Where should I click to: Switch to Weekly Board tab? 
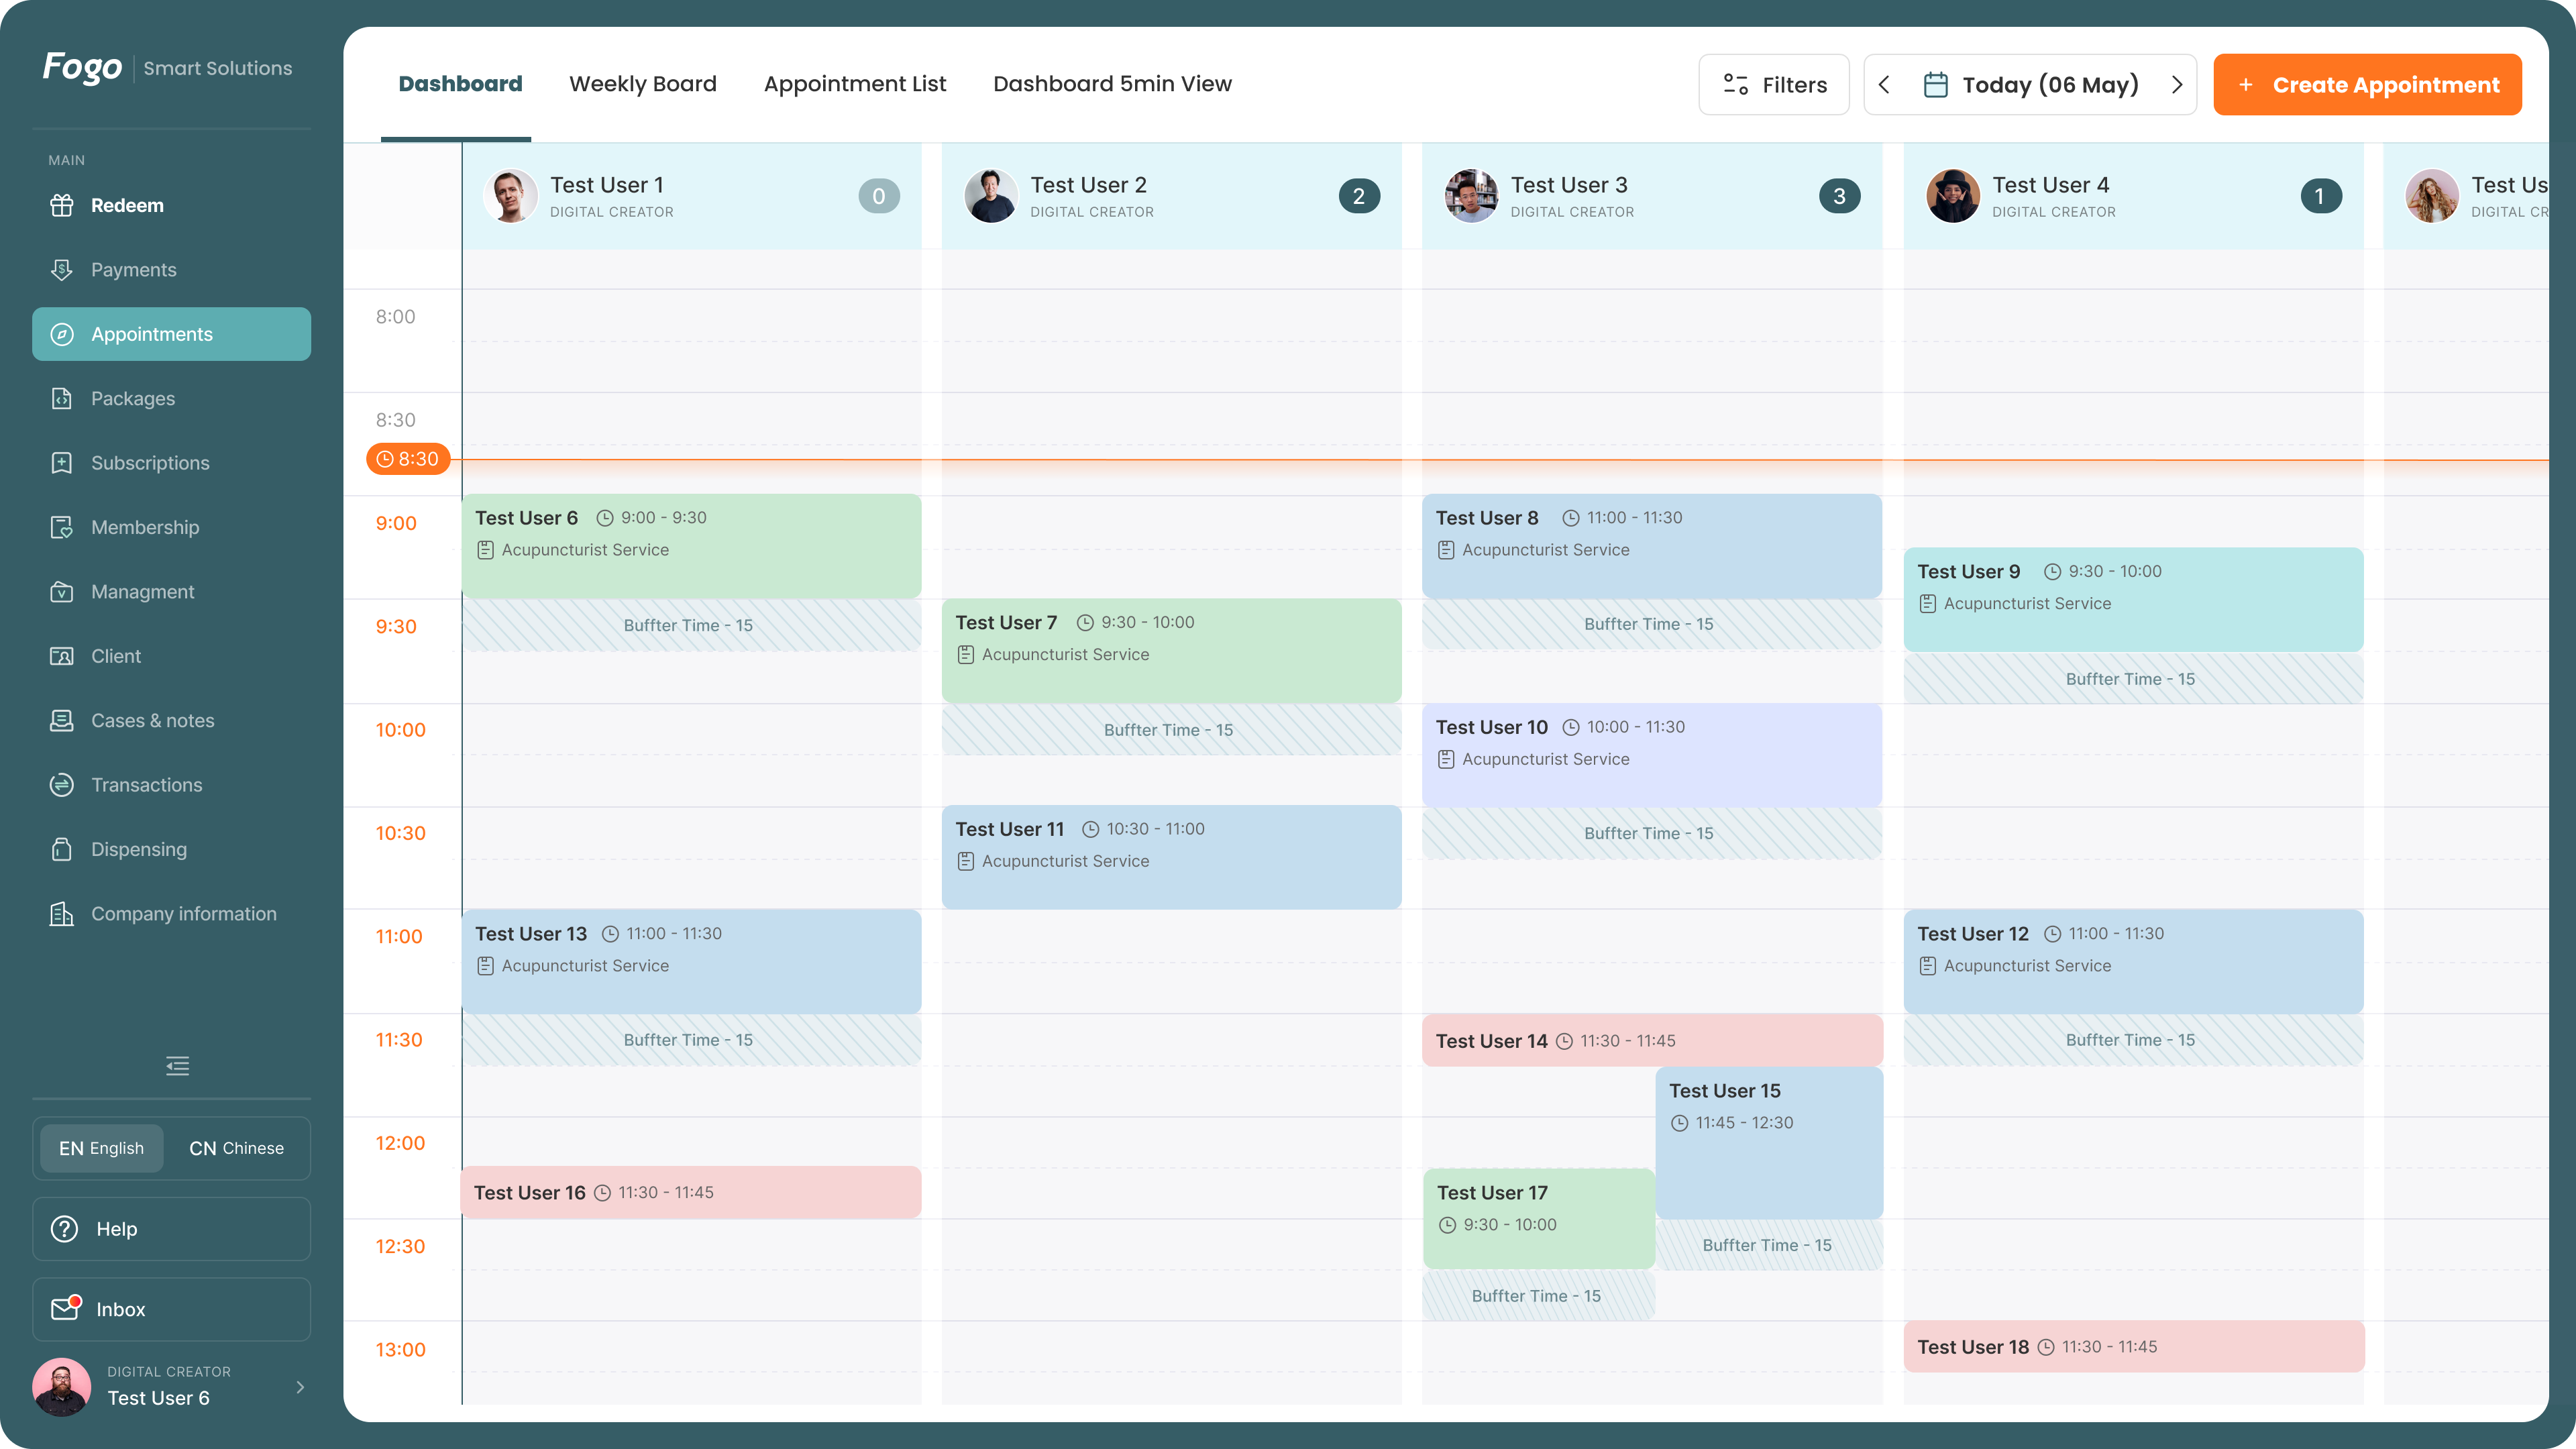[x=643, y=84]
